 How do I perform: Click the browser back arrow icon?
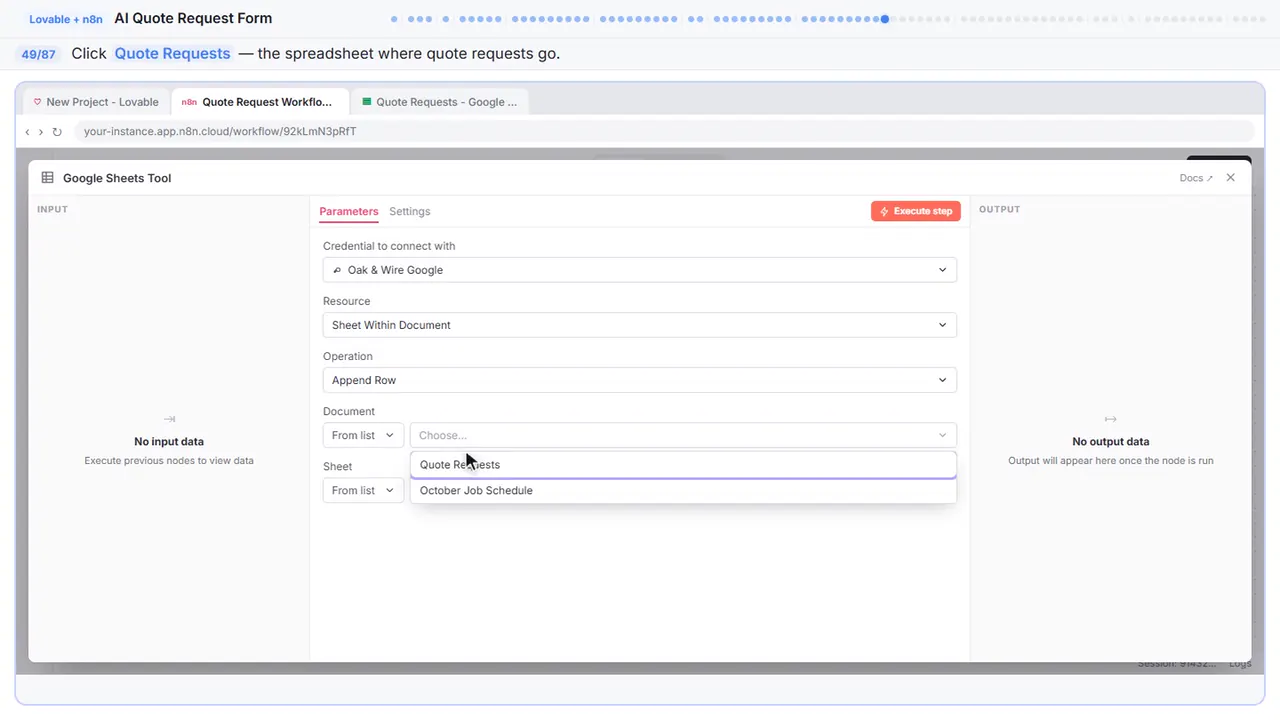tap(27, 131)
